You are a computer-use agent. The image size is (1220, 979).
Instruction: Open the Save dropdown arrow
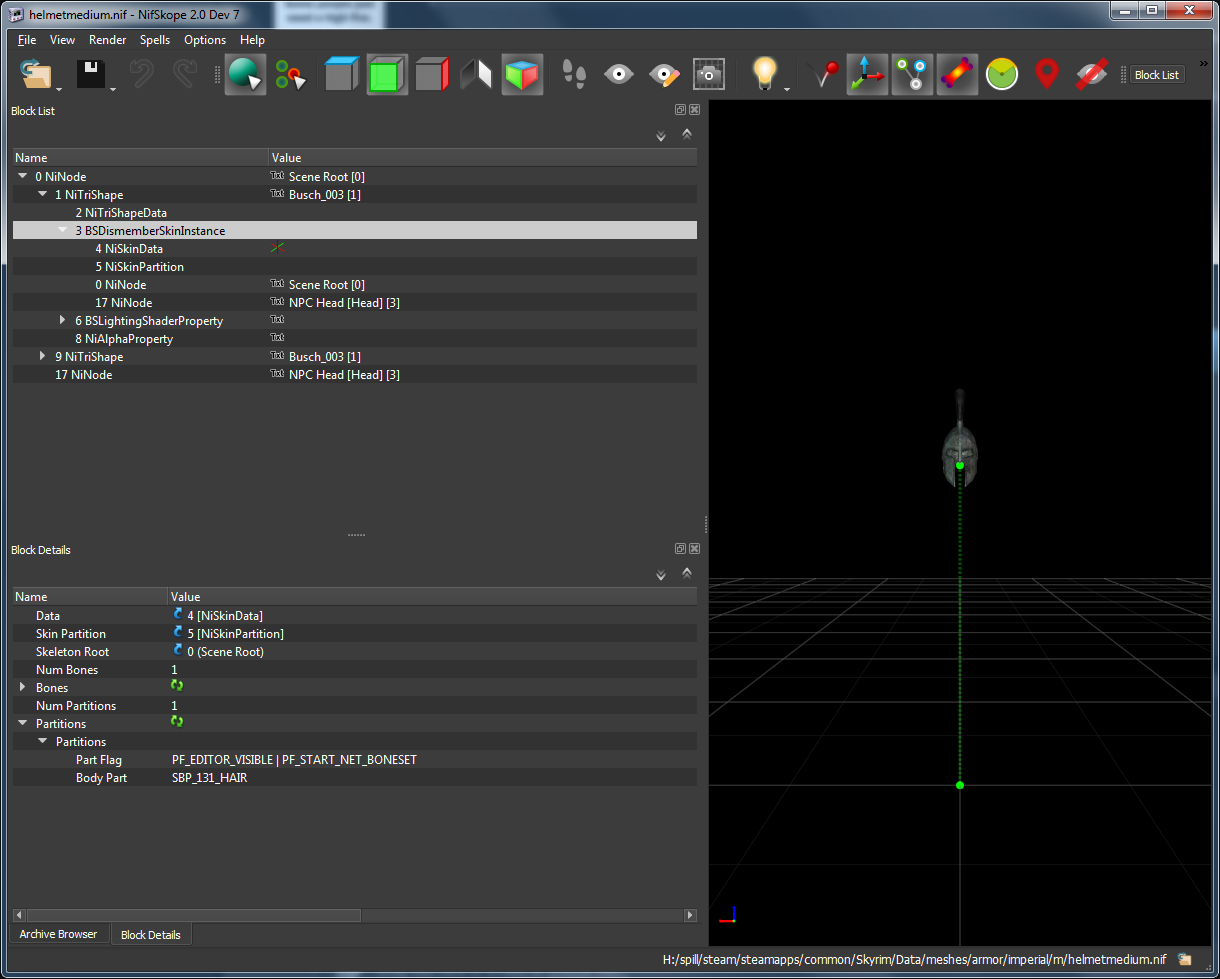pyautogui.click(x=113, y=90)
